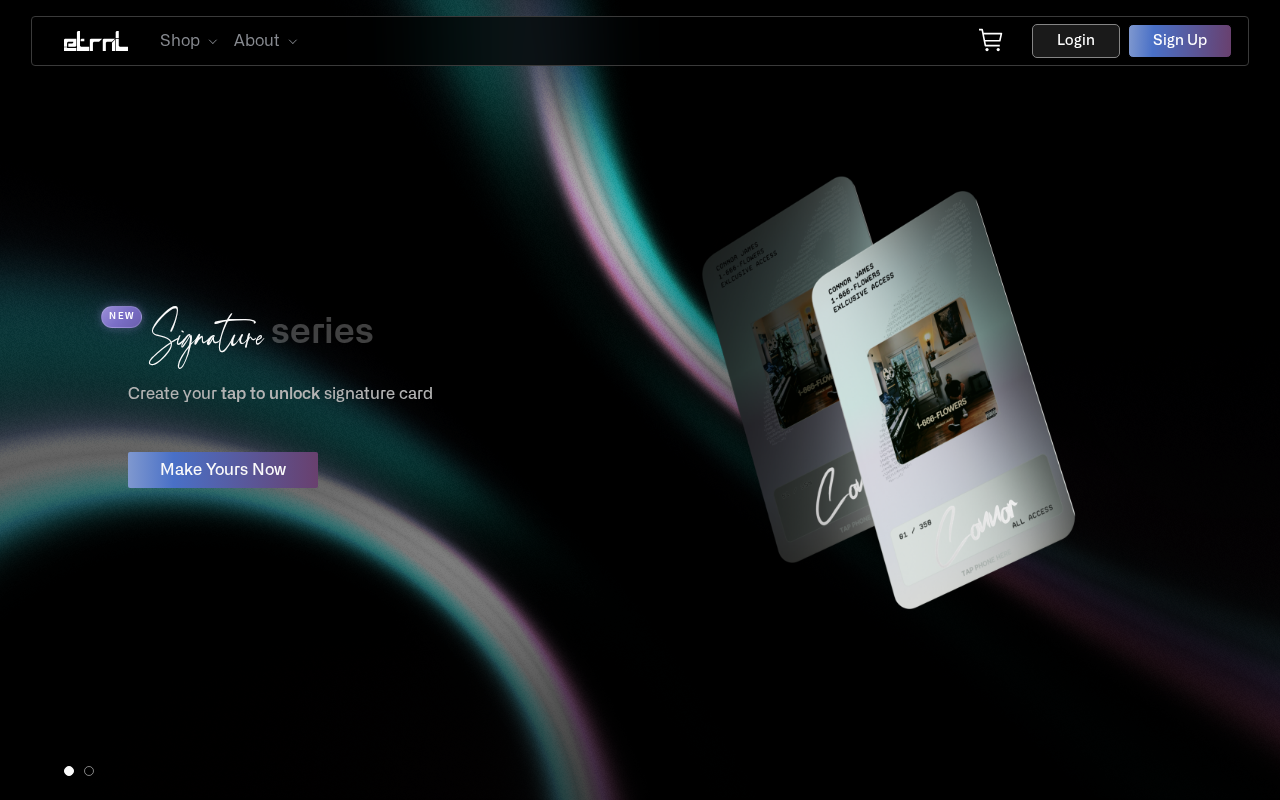Open the shopping cart
The width and height of the screenshot is (1280, 800).
tap(990, 41)
